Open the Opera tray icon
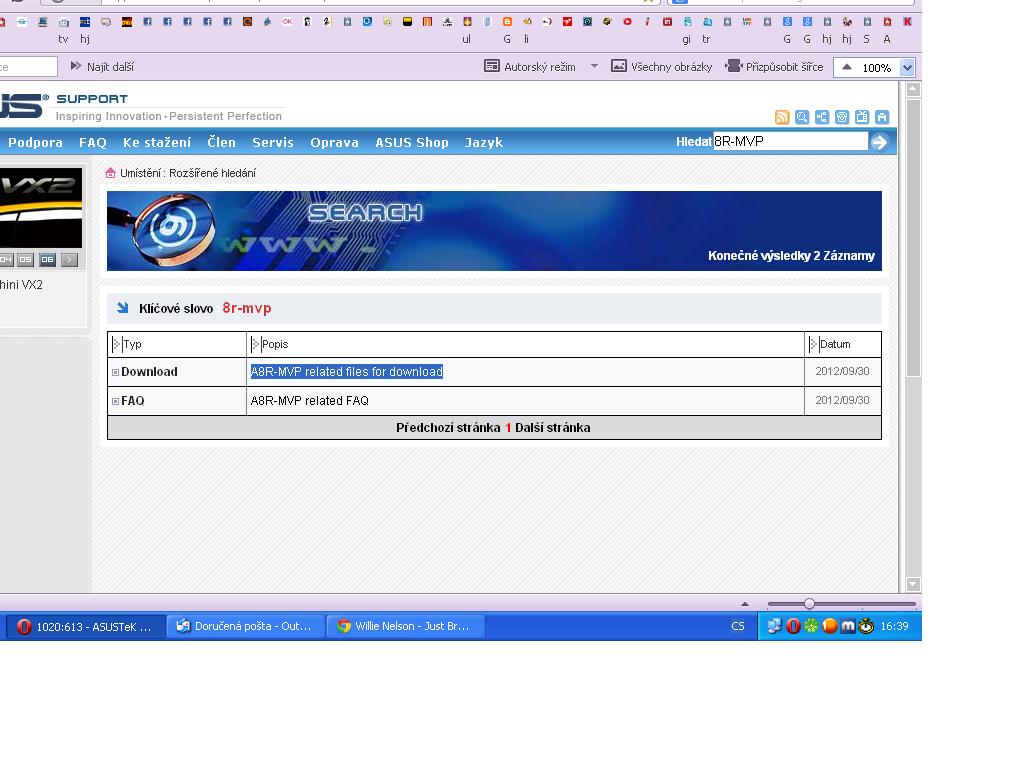 click(793, 626)
